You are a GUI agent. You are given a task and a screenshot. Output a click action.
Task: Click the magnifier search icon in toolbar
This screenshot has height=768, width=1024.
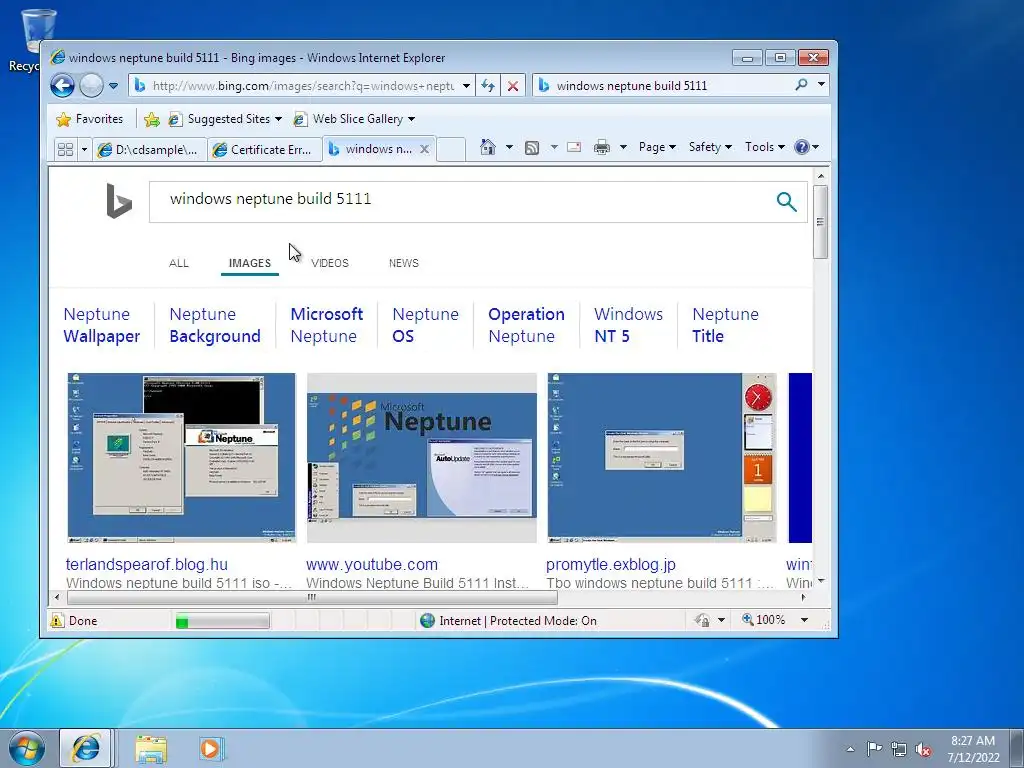tap(801, 85)
